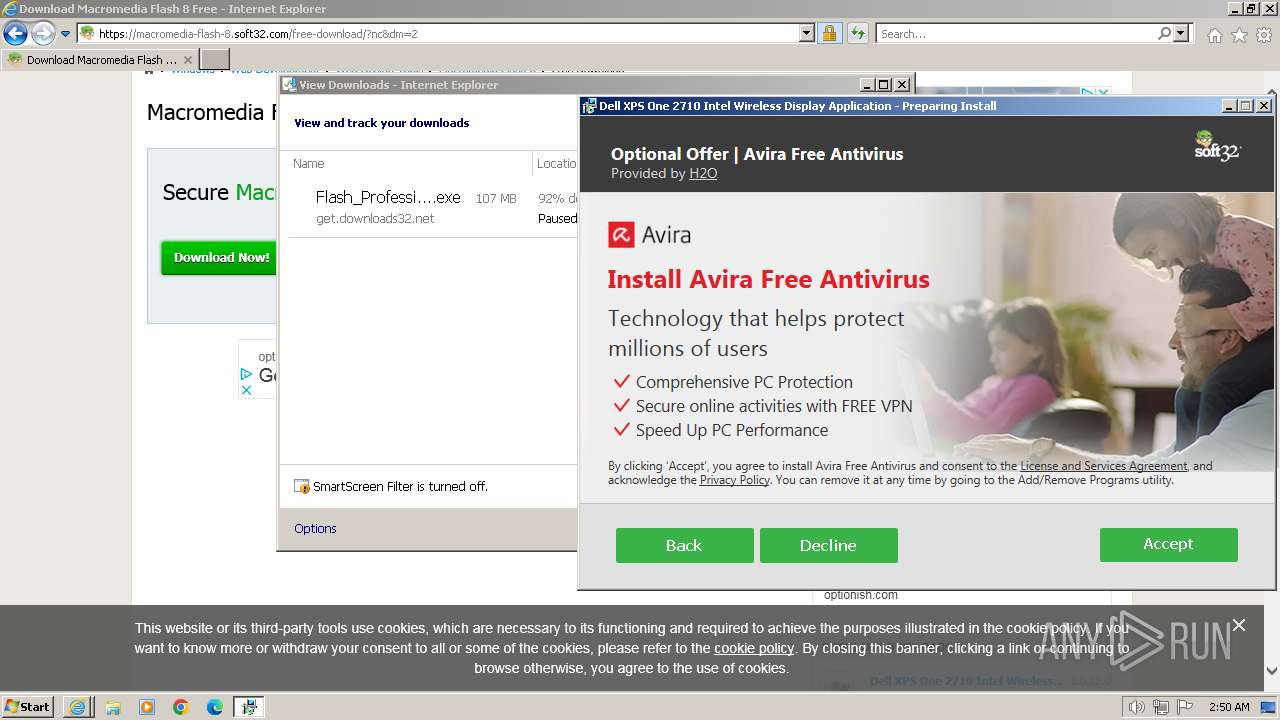The width and height of the screenshot is (1280, 720).
Task: Open the Favorites star icon
Action: point(1239,35)
